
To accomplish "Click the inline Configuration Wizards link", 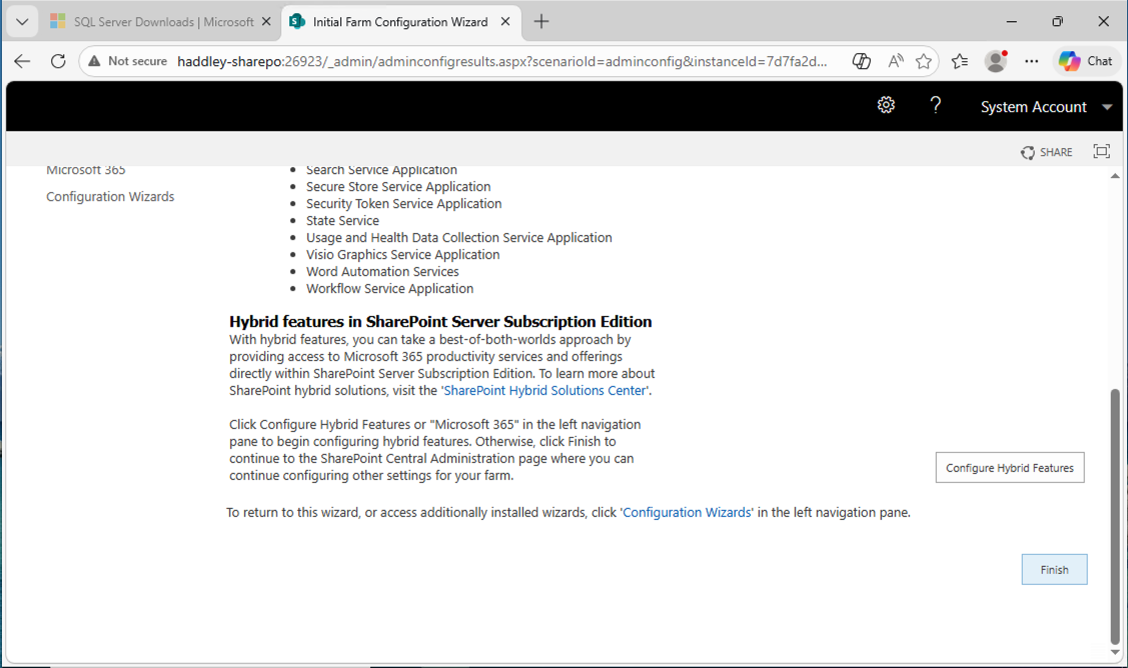I will pyautogui.click(x=686, y=512).
